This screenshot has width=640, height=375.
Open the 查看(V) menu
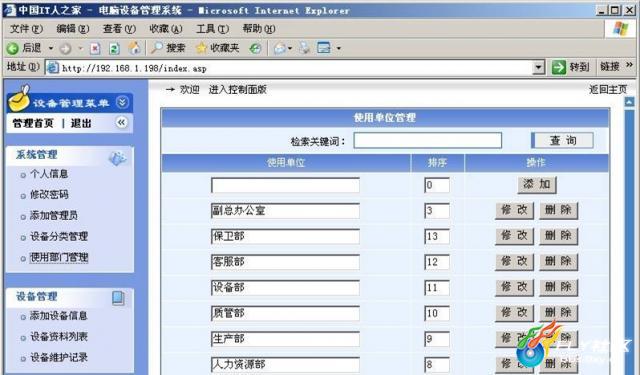pos(119,29)
